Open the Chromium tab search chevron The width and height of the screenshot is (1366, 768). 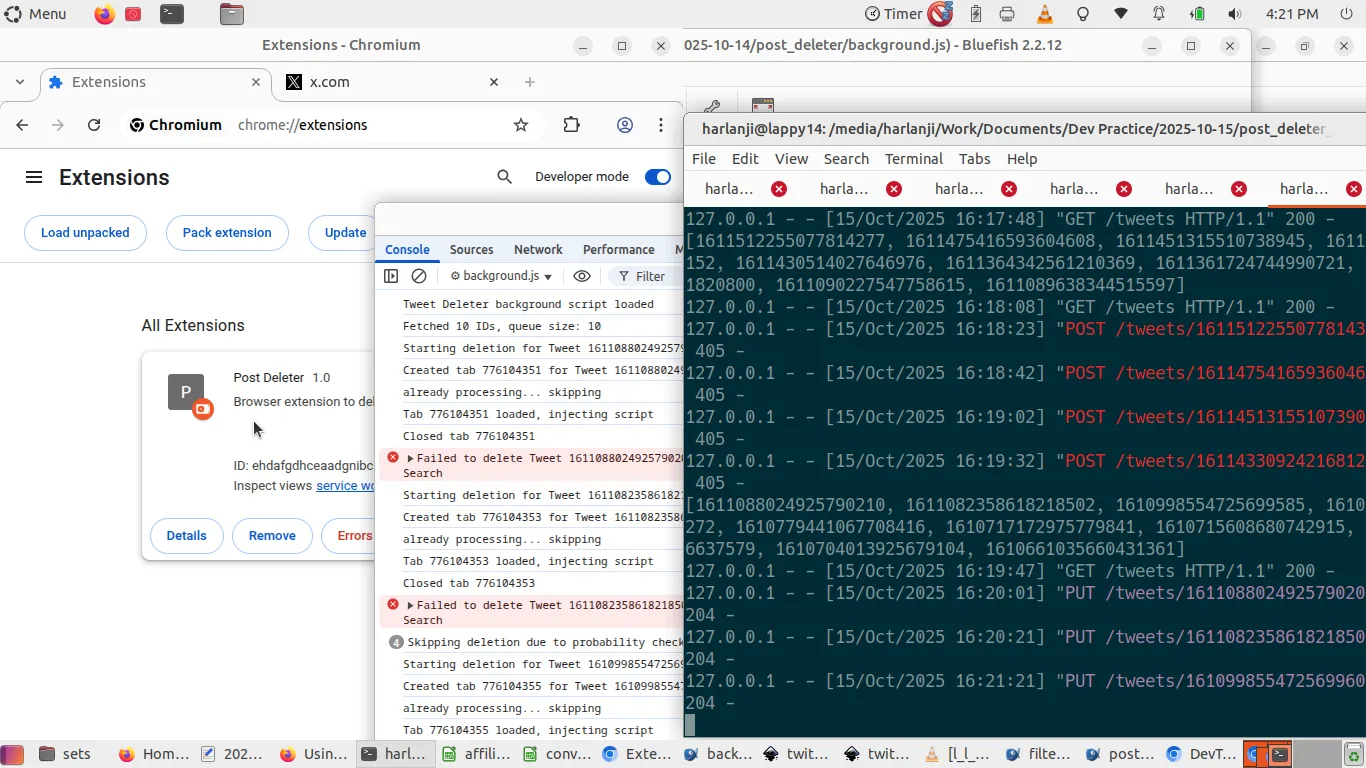click(20, 82)
